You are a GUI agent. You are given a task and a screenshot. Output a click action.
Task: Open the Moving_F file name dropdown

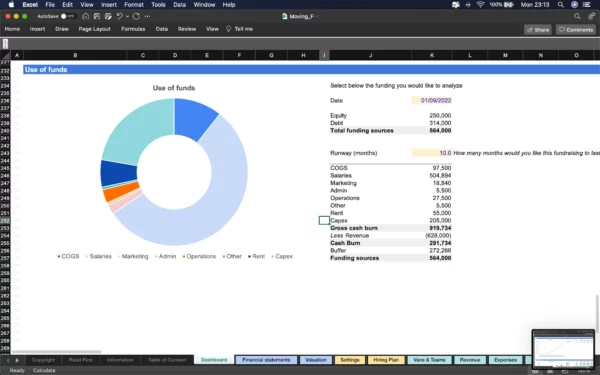(300, 16)
